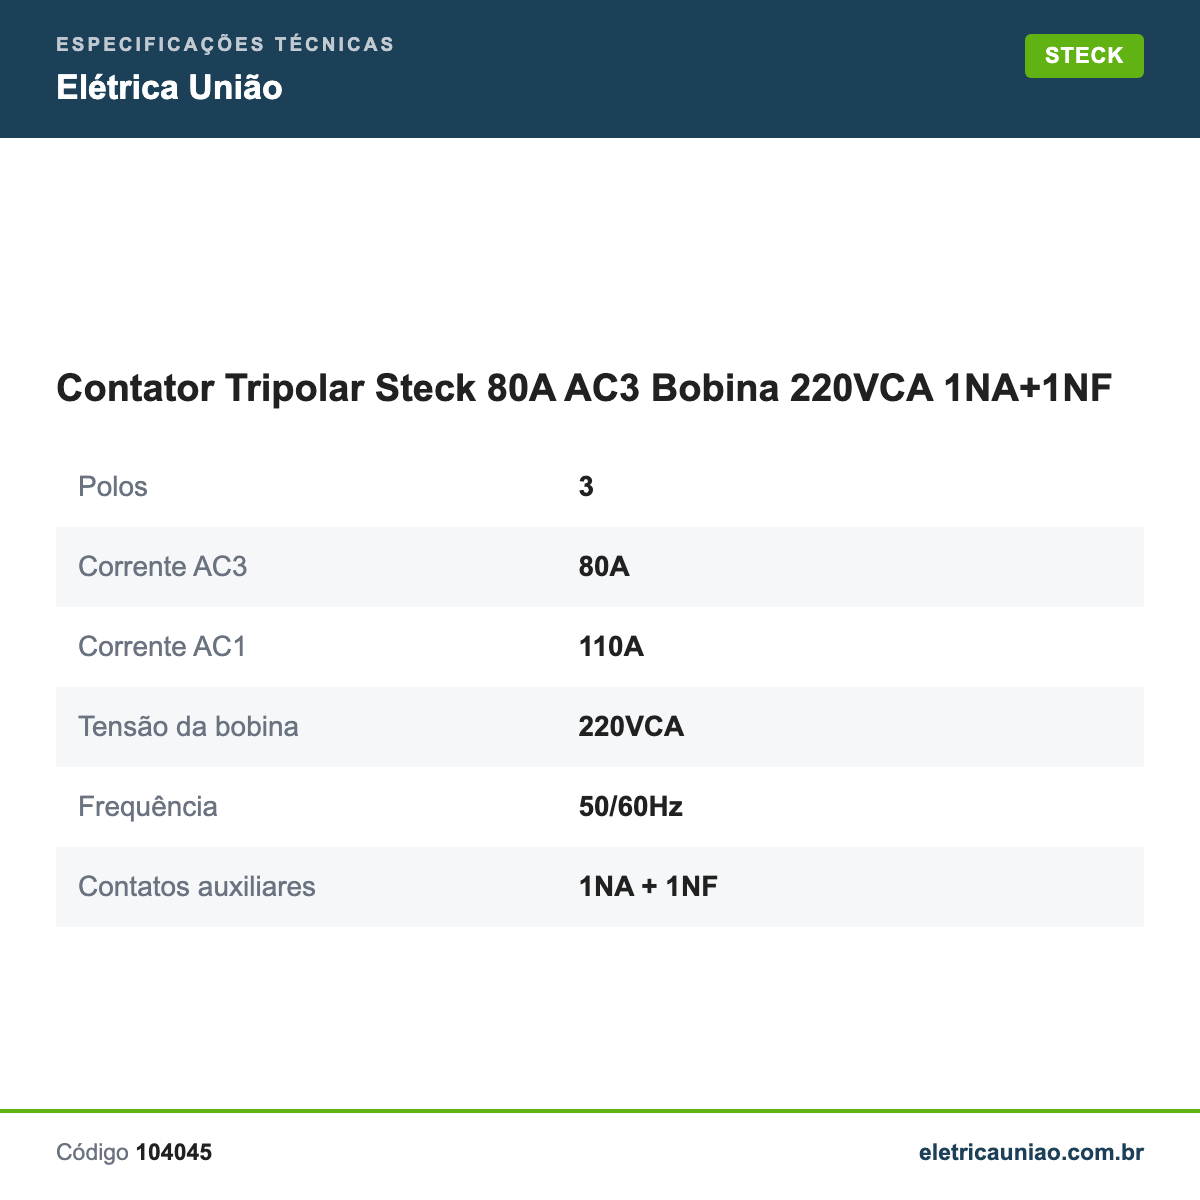
Task: Click the green footer divider line
Action: point(600,1111)
